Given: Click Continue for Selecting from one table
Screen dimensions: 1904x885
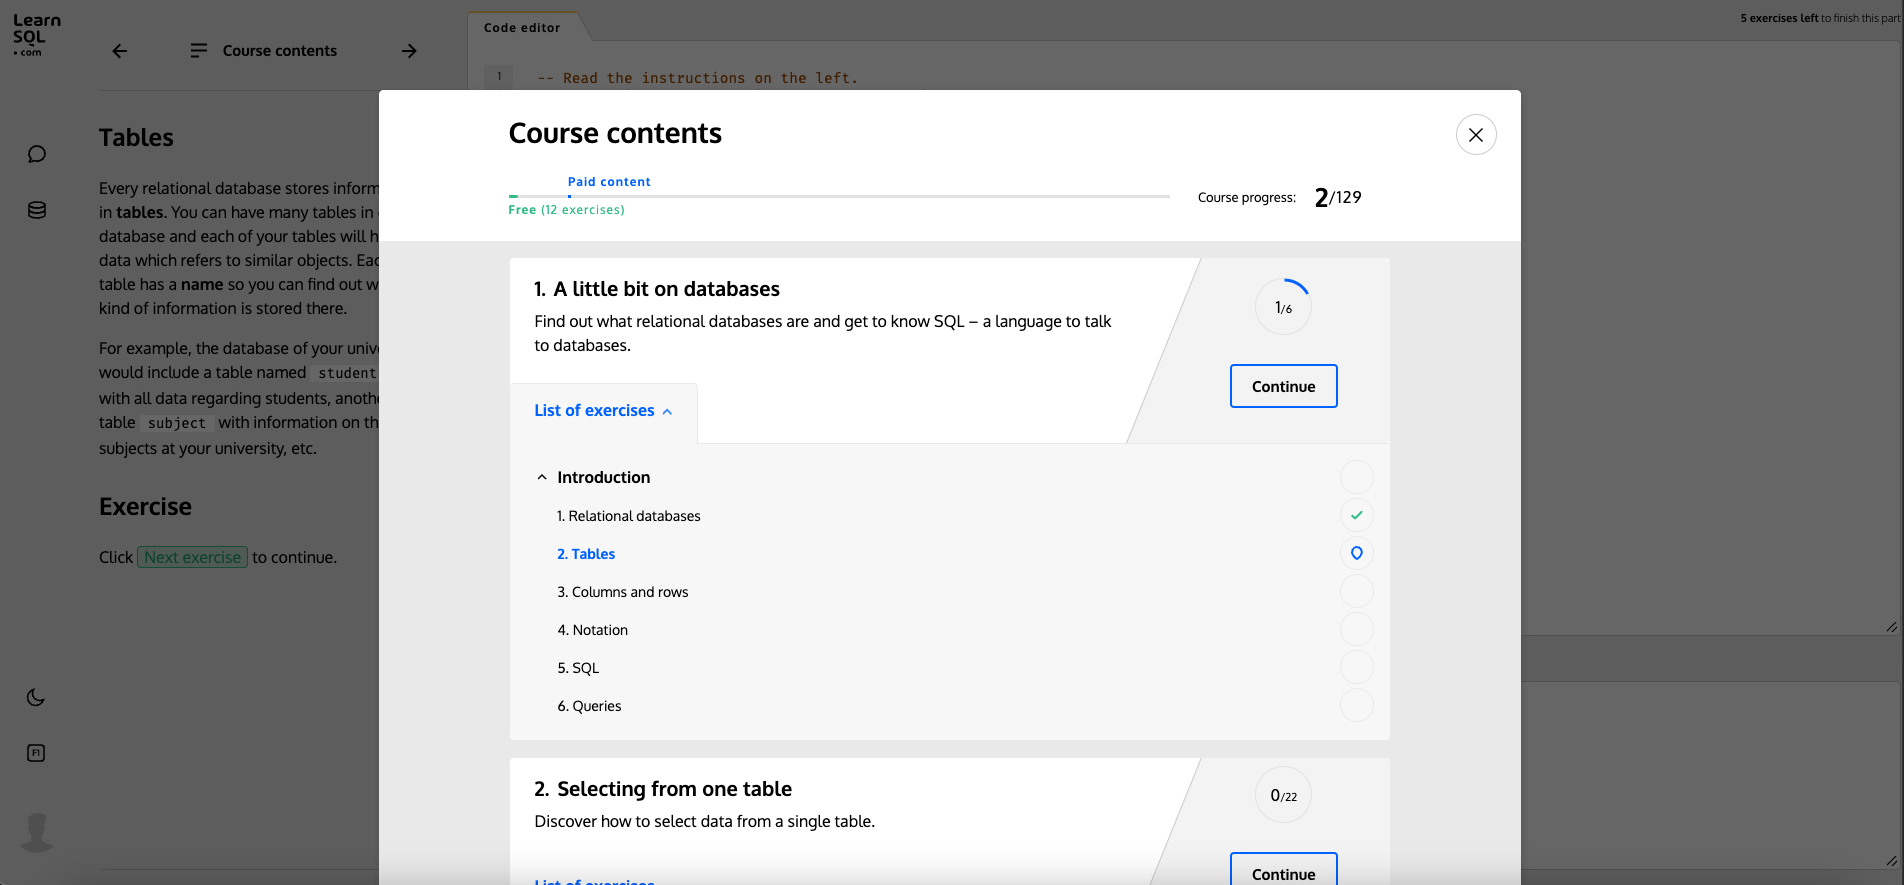Looking at the screenshot, I should [1283, 869].
